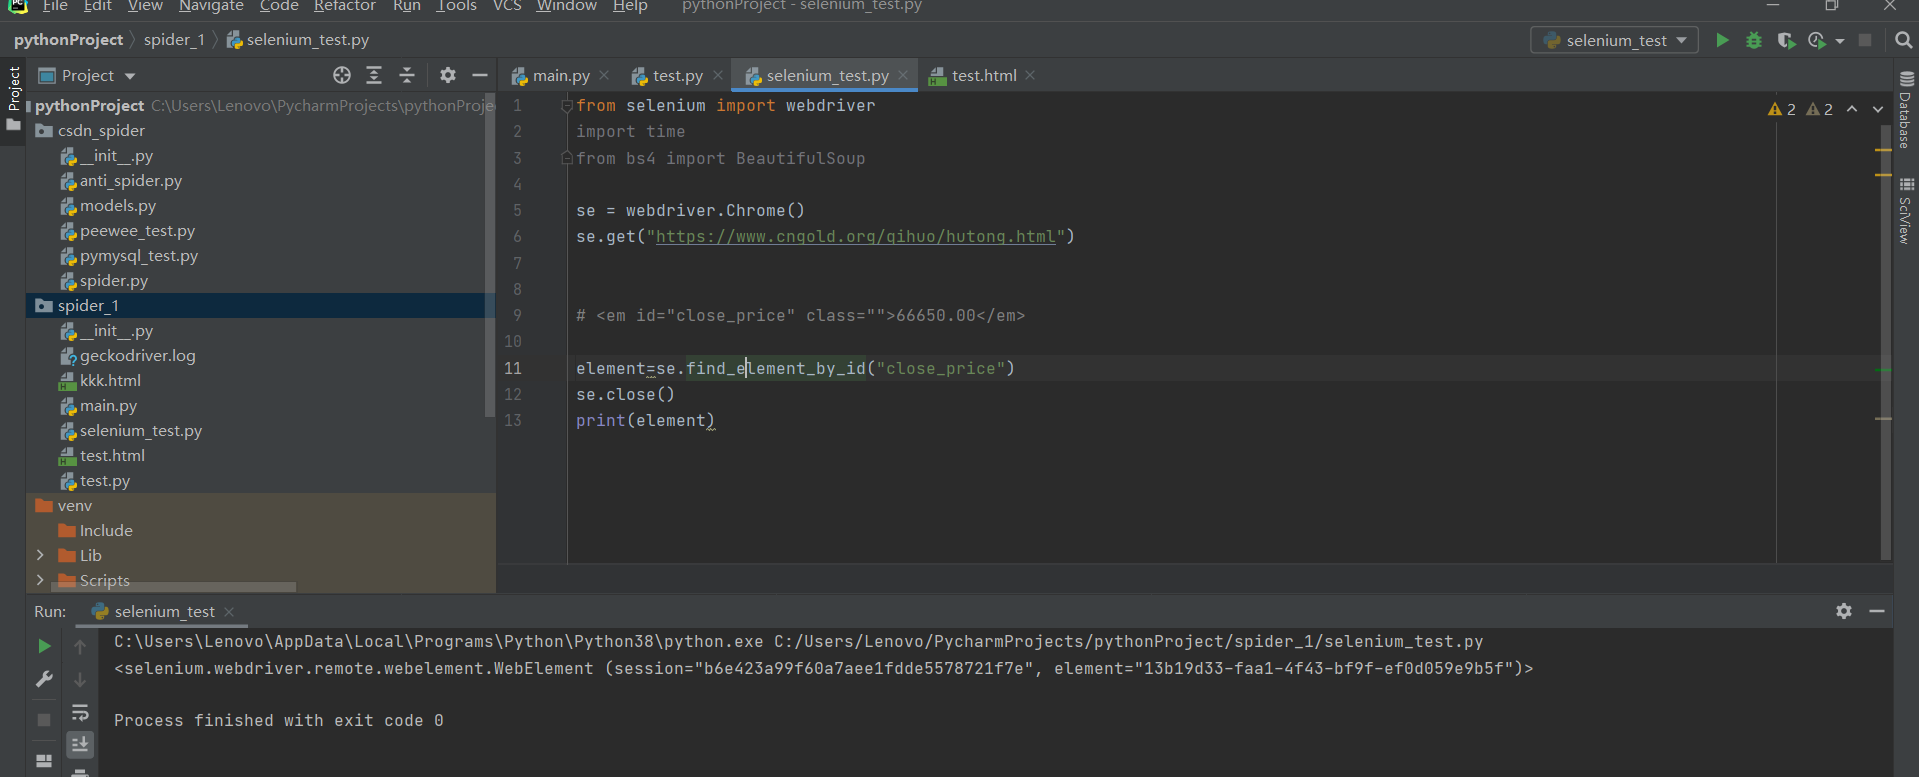Start debugging with the green bug icon
Viewport: 1919px width, 777px height.
1754,40
